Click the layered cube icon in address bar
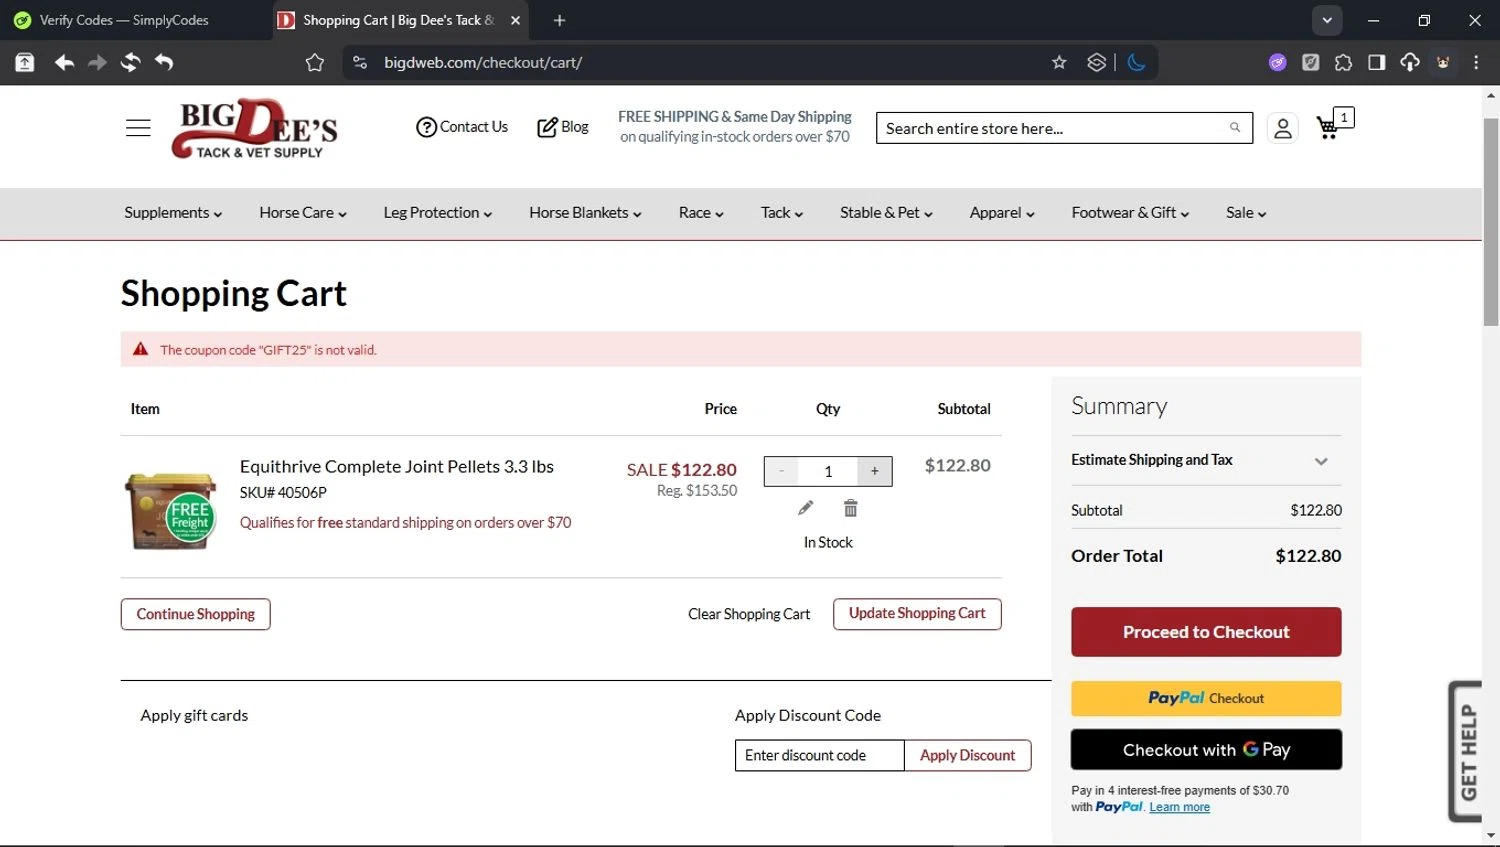1500x847 pixels. [x=1096, y=62]
